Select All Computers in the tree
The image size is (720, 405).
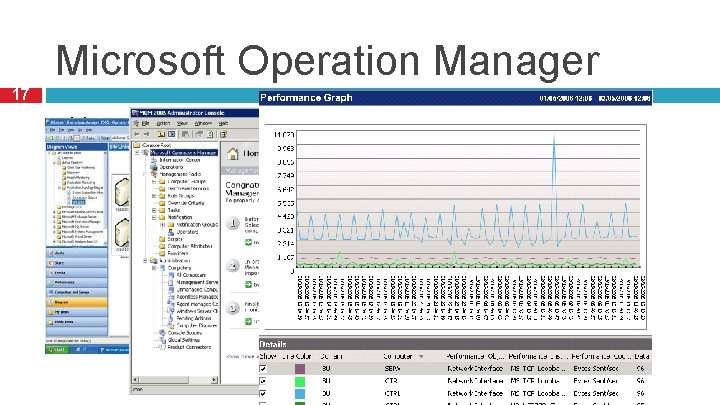[191, 275]
